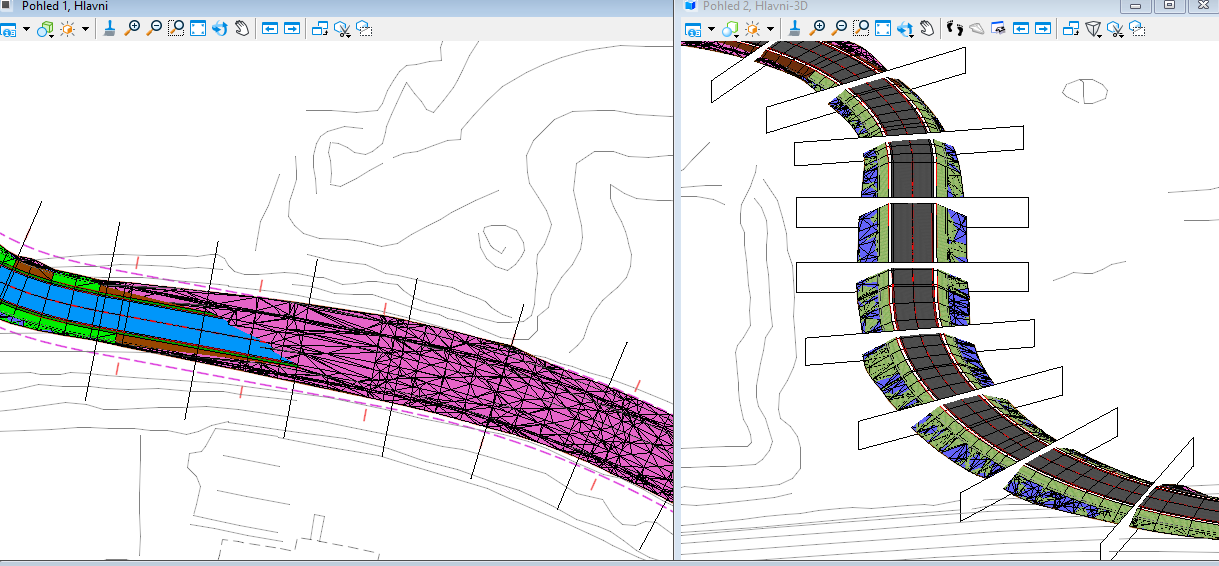Click View Next arrow in Pohled 2
The width and height of the screenshot is (1219, 566).
click(x=1042, y=29)
